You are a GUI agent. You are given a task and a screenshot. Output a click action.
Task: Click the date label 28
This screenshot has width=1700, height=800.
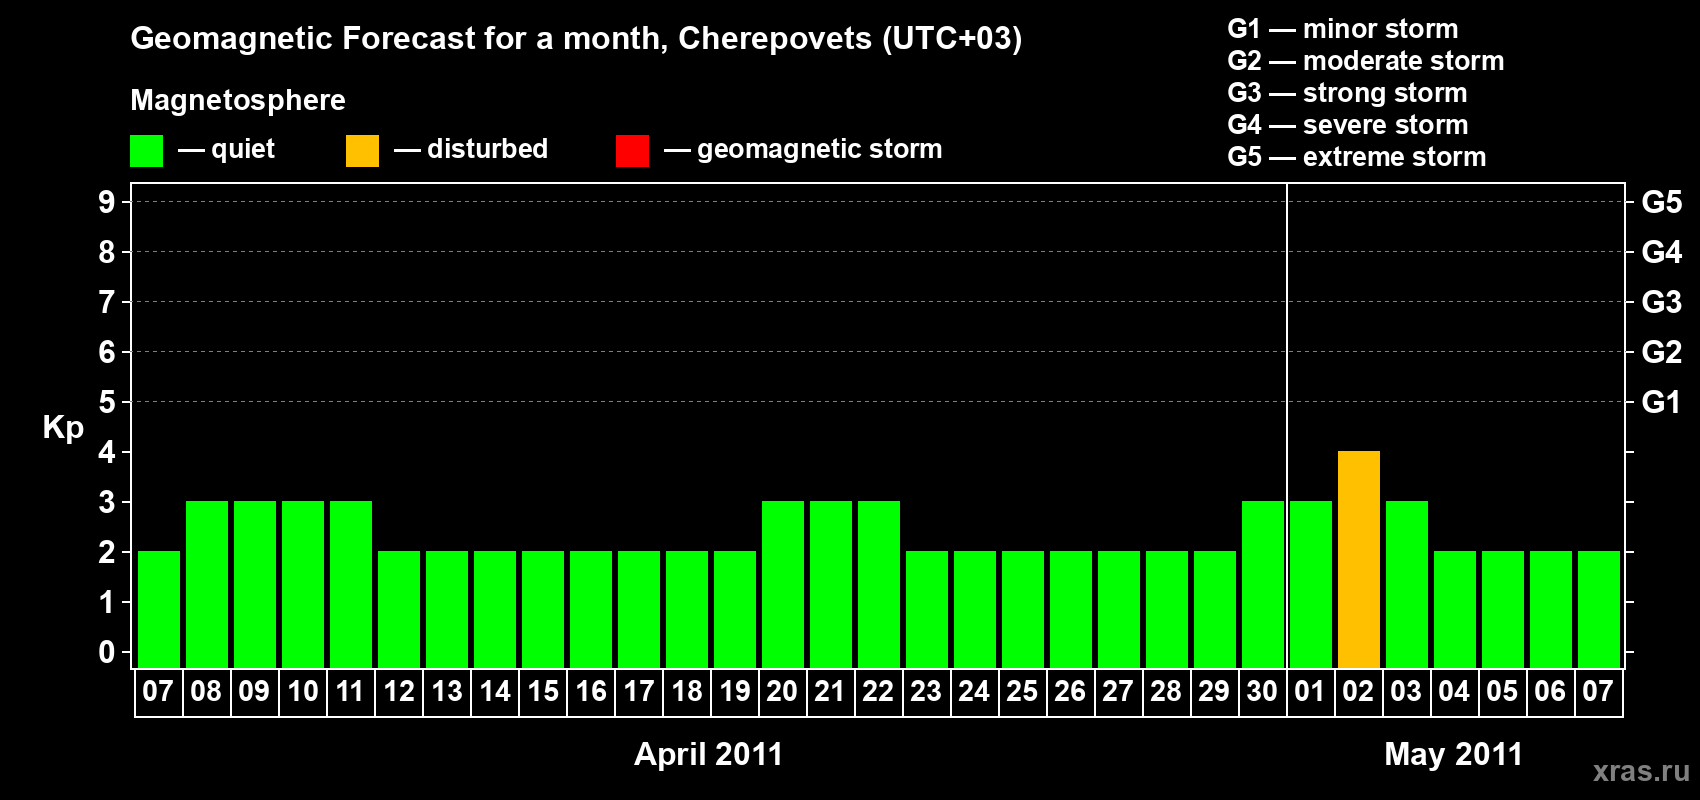(x=1166, y=691)
